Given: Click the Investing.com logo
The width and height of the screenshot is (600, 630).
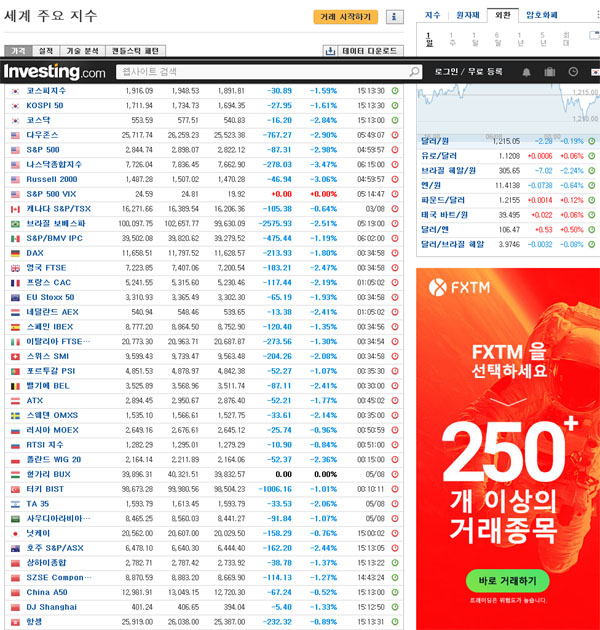Looking at the screenshot, I should click(x=55, y=72).
